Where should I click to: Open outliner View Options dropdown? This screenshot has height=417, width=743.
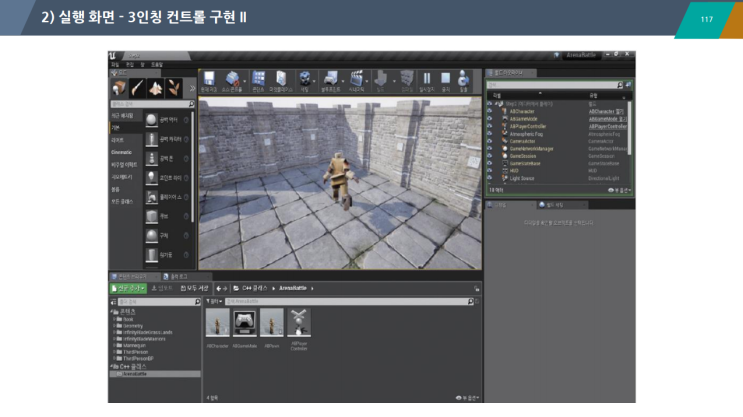tap(619, 190)
